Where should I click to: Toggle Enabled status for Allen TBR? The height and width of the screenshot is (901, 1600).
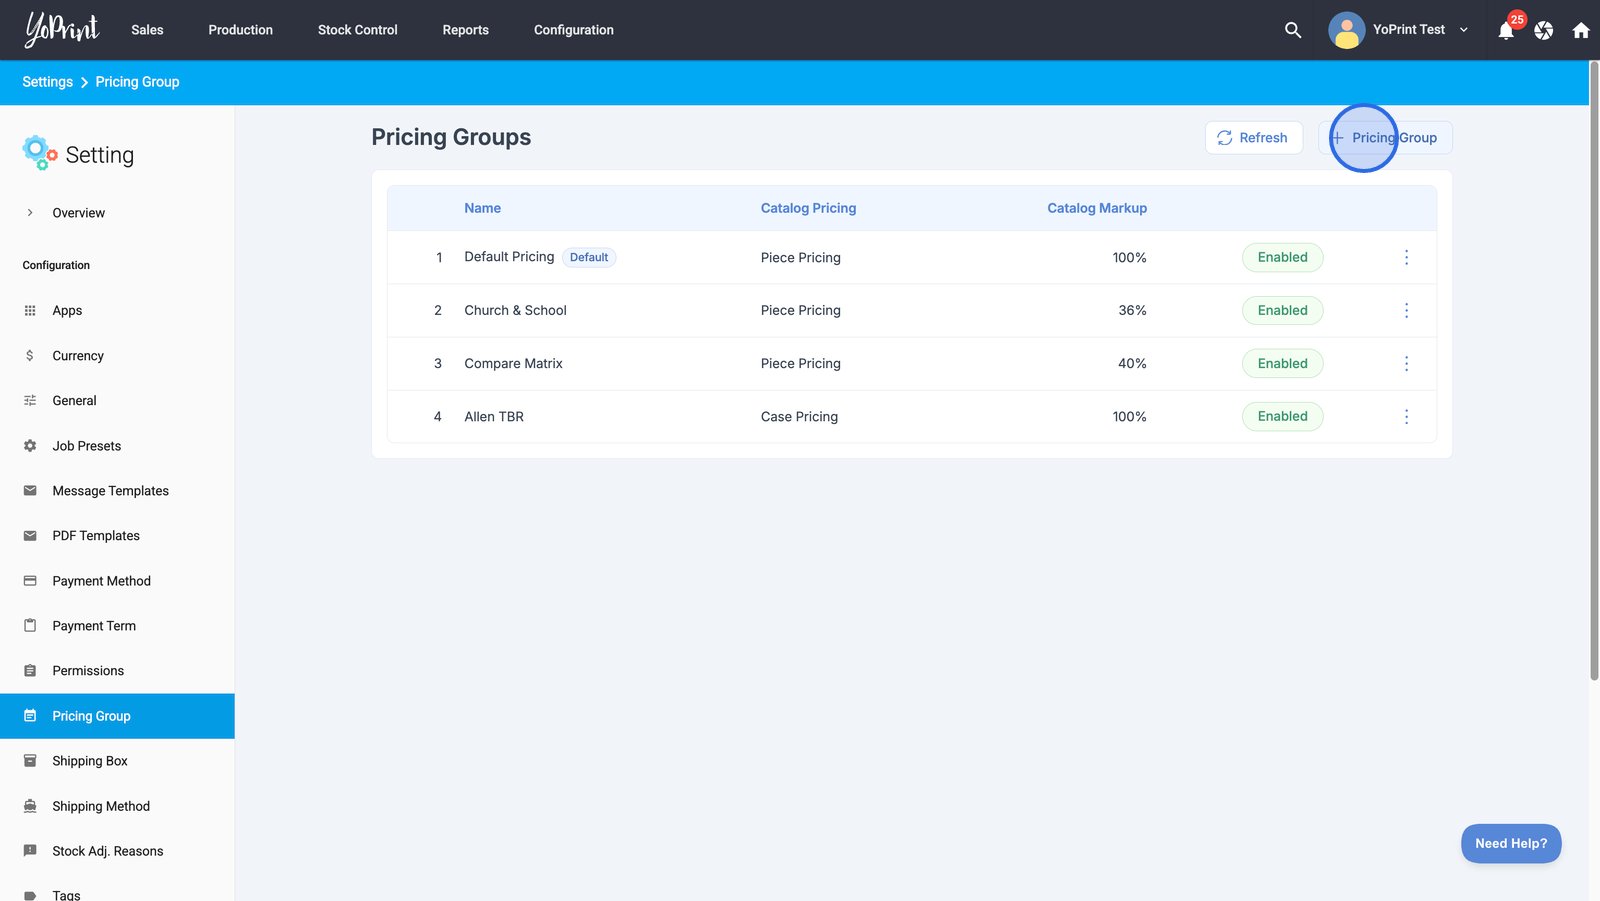(x=1282, y=417)
